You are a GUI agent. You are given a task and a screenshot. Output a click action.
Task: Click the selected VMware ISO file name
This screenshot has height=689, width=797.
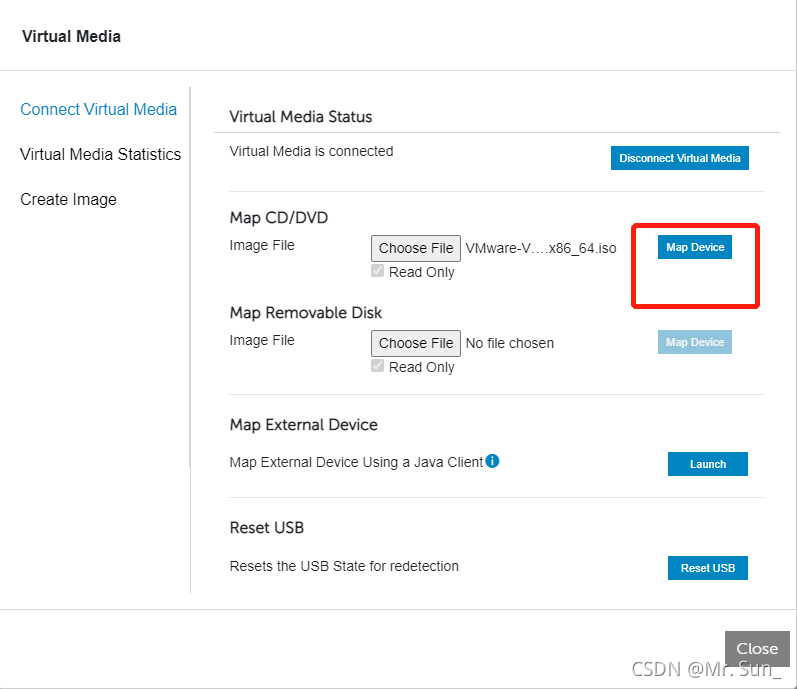point(541,248)
